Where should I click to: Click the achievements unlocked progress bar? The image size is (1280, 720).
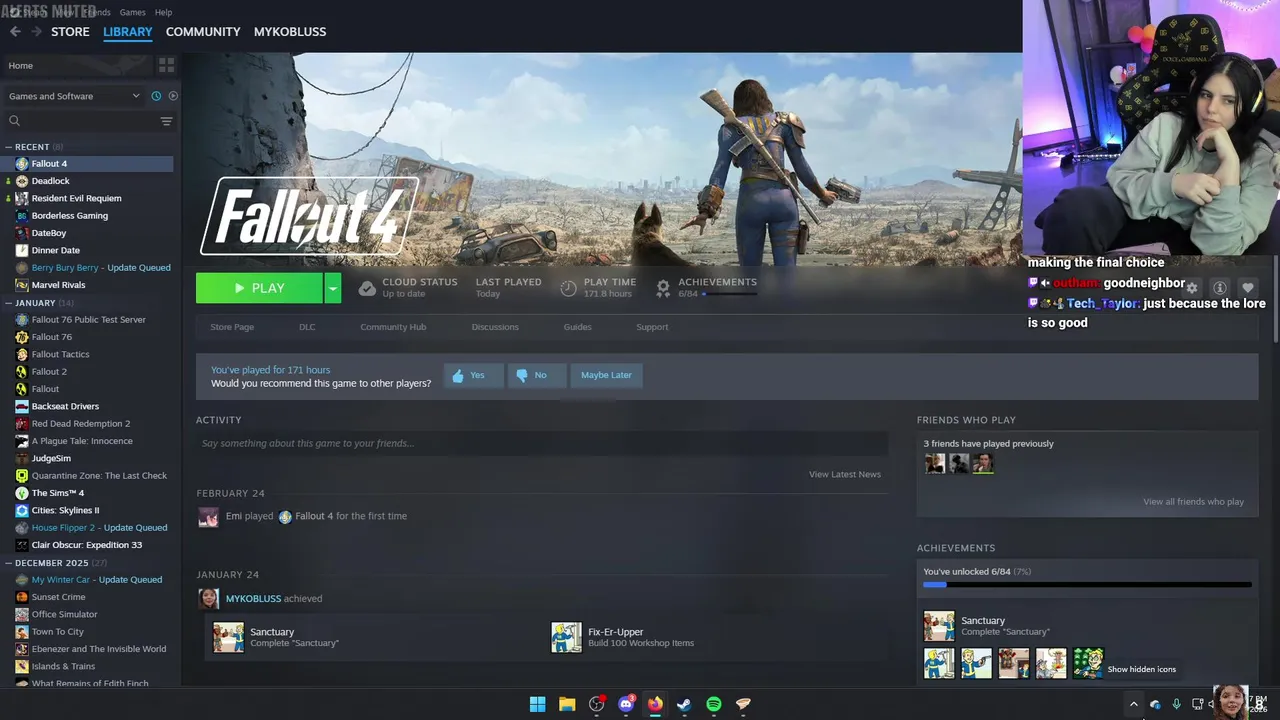[x=1087, y=585]
